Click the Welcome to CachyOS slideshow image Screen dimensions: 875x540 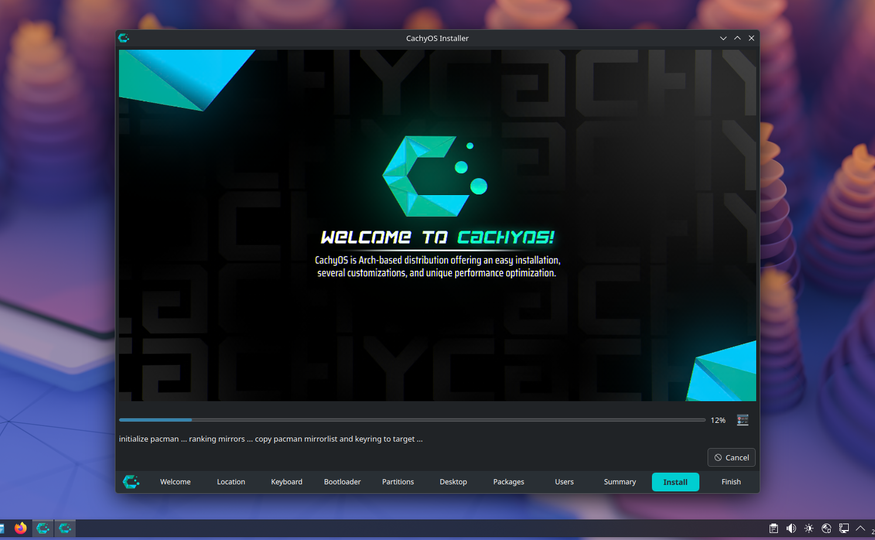(x=438, y=225)
